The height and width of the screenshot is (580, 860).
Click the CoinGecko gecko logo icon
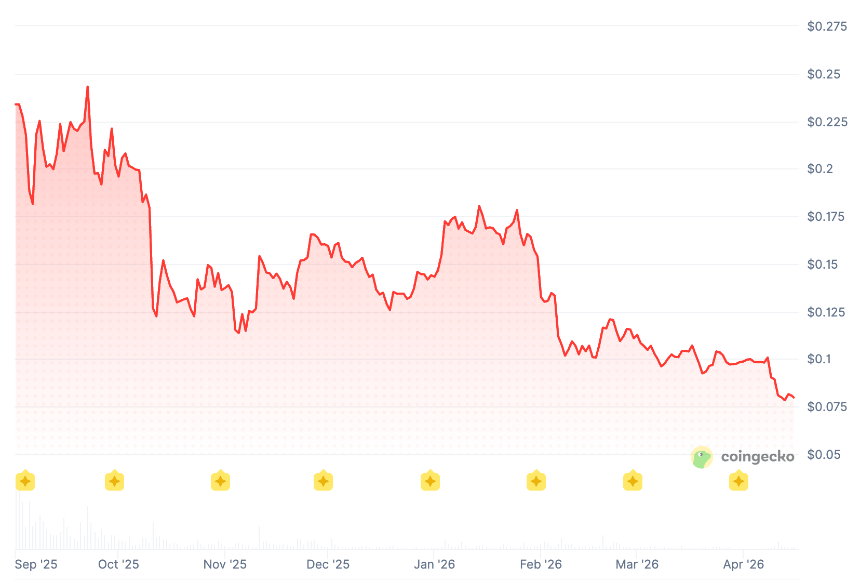(703, 457)
